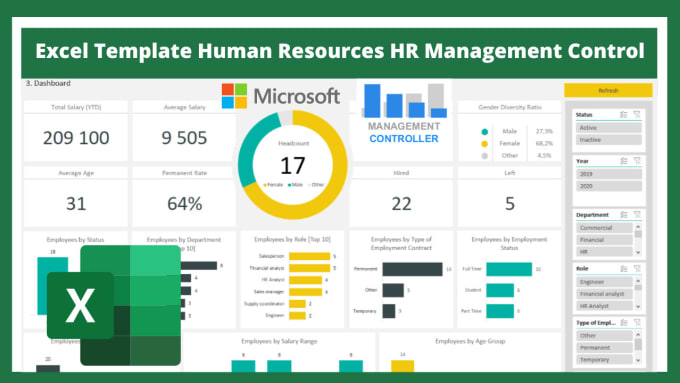The height and width of the screenshot is (383, 680).
Task: Click the Role slicer's scroll-up arrow
Action: 638,281
